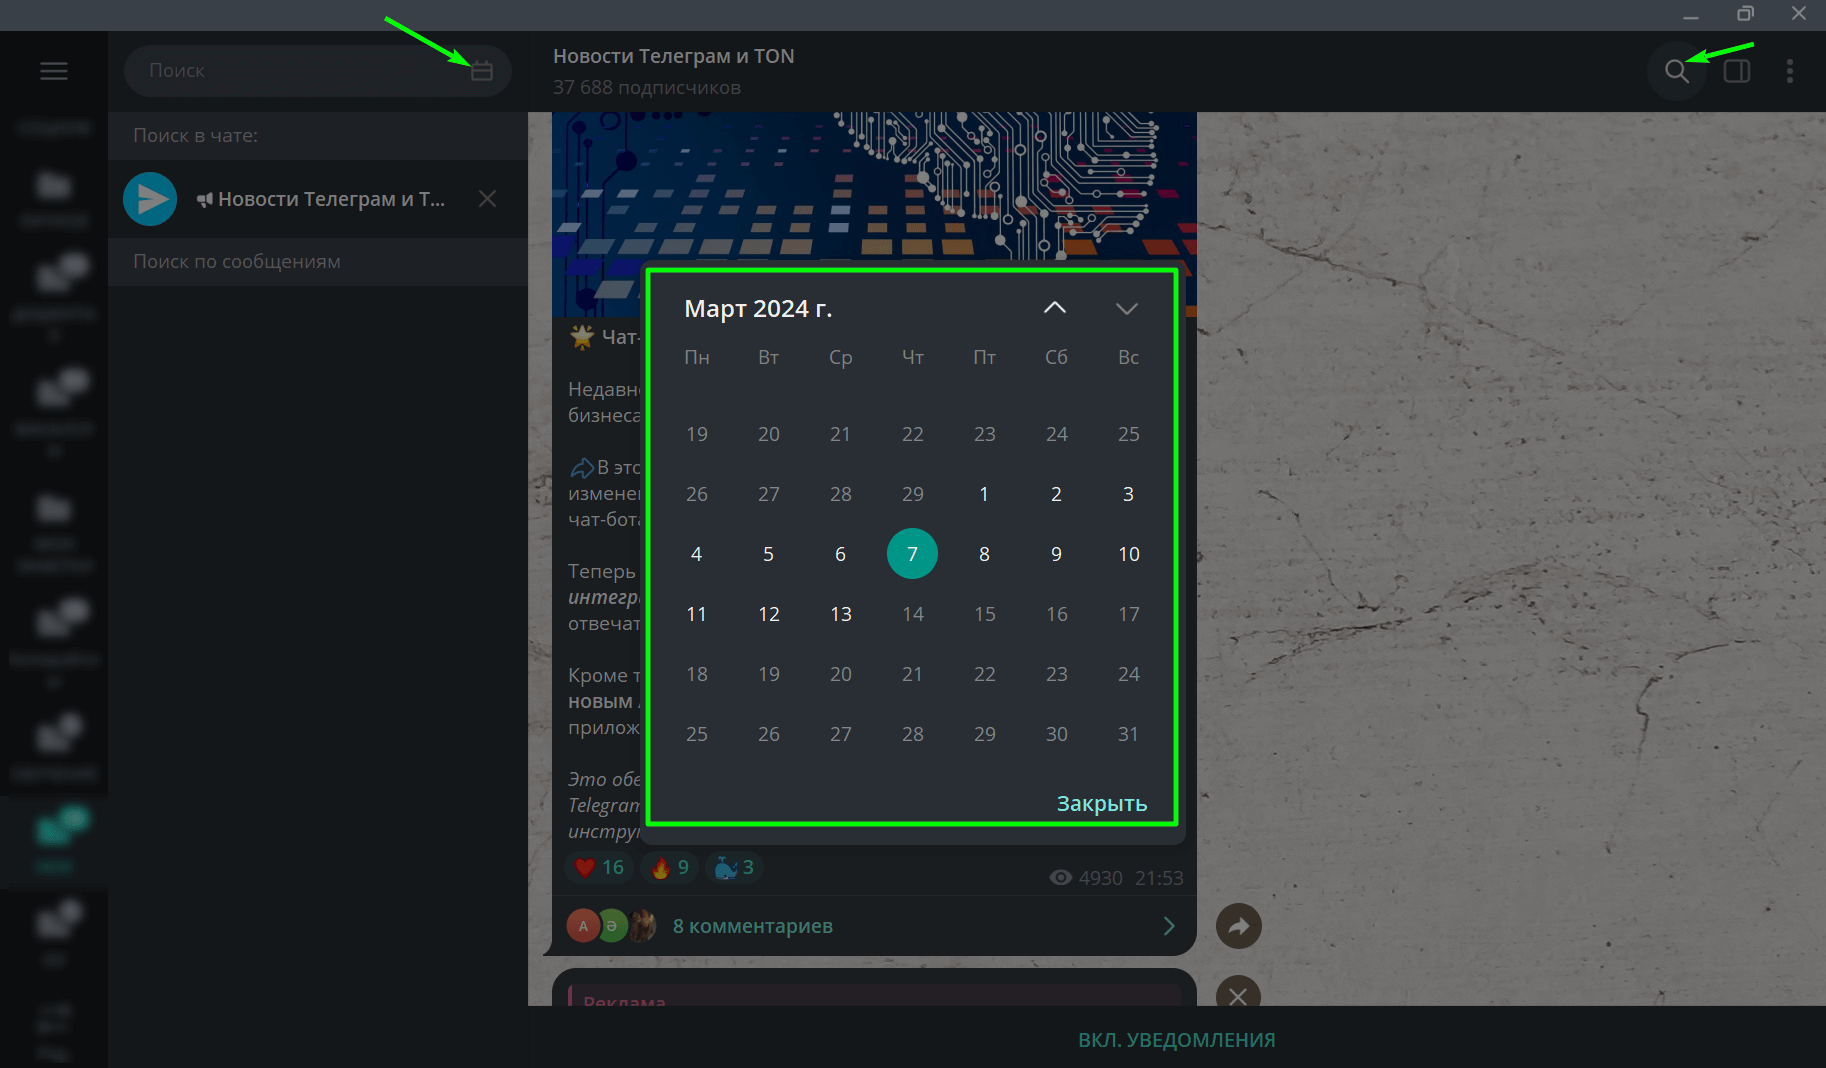Click the calendar icon in search field
1826x1068 pixels.
pyautogui.click(x=482, y=71)
